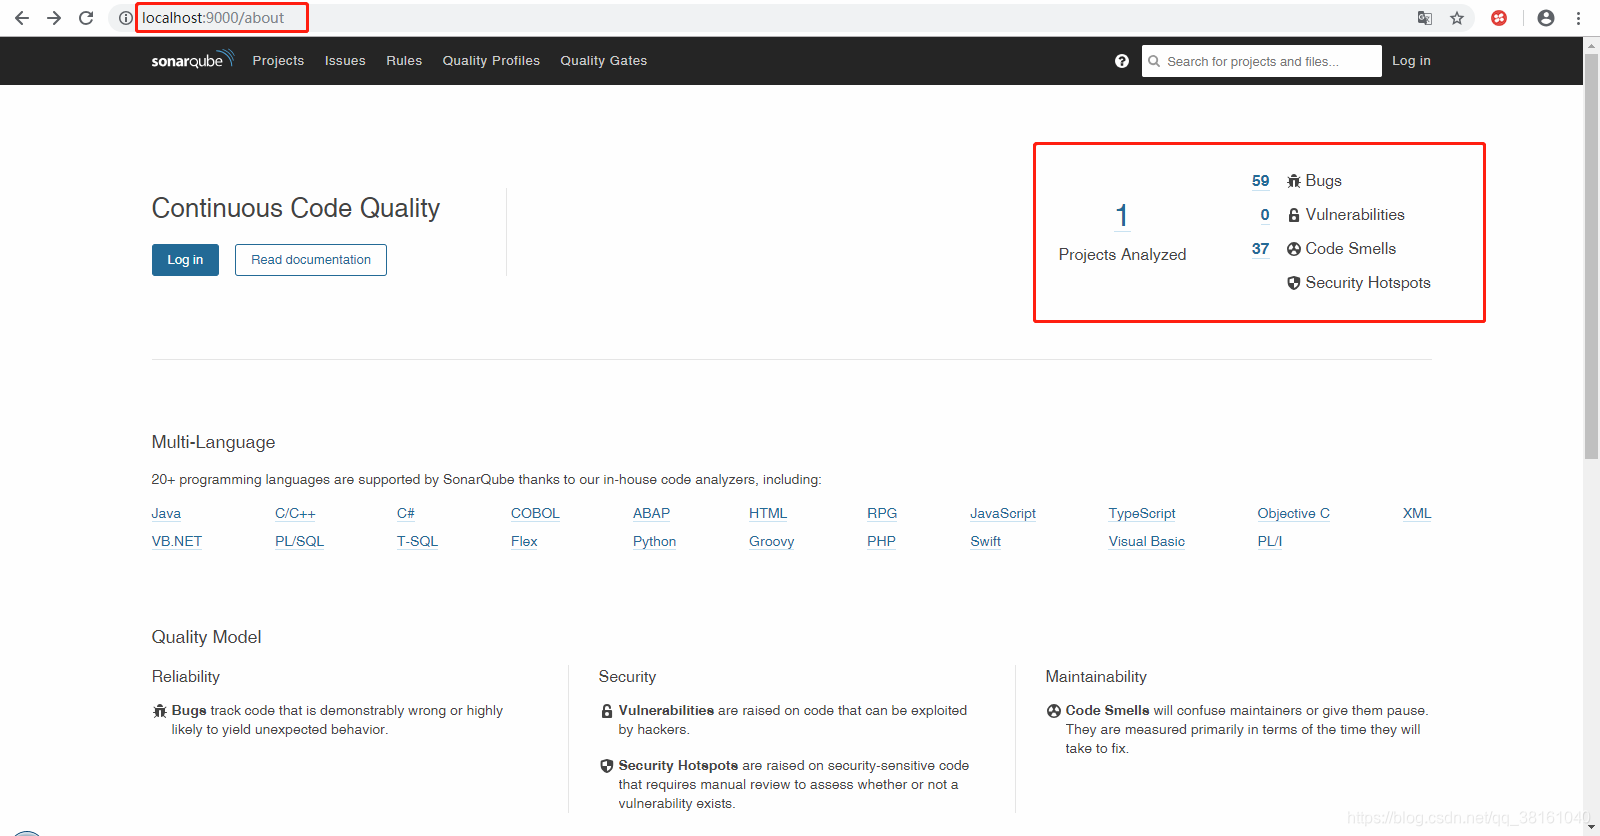Open the JavaScript language link
The image size is (1600, 836).
point(1003,514)
